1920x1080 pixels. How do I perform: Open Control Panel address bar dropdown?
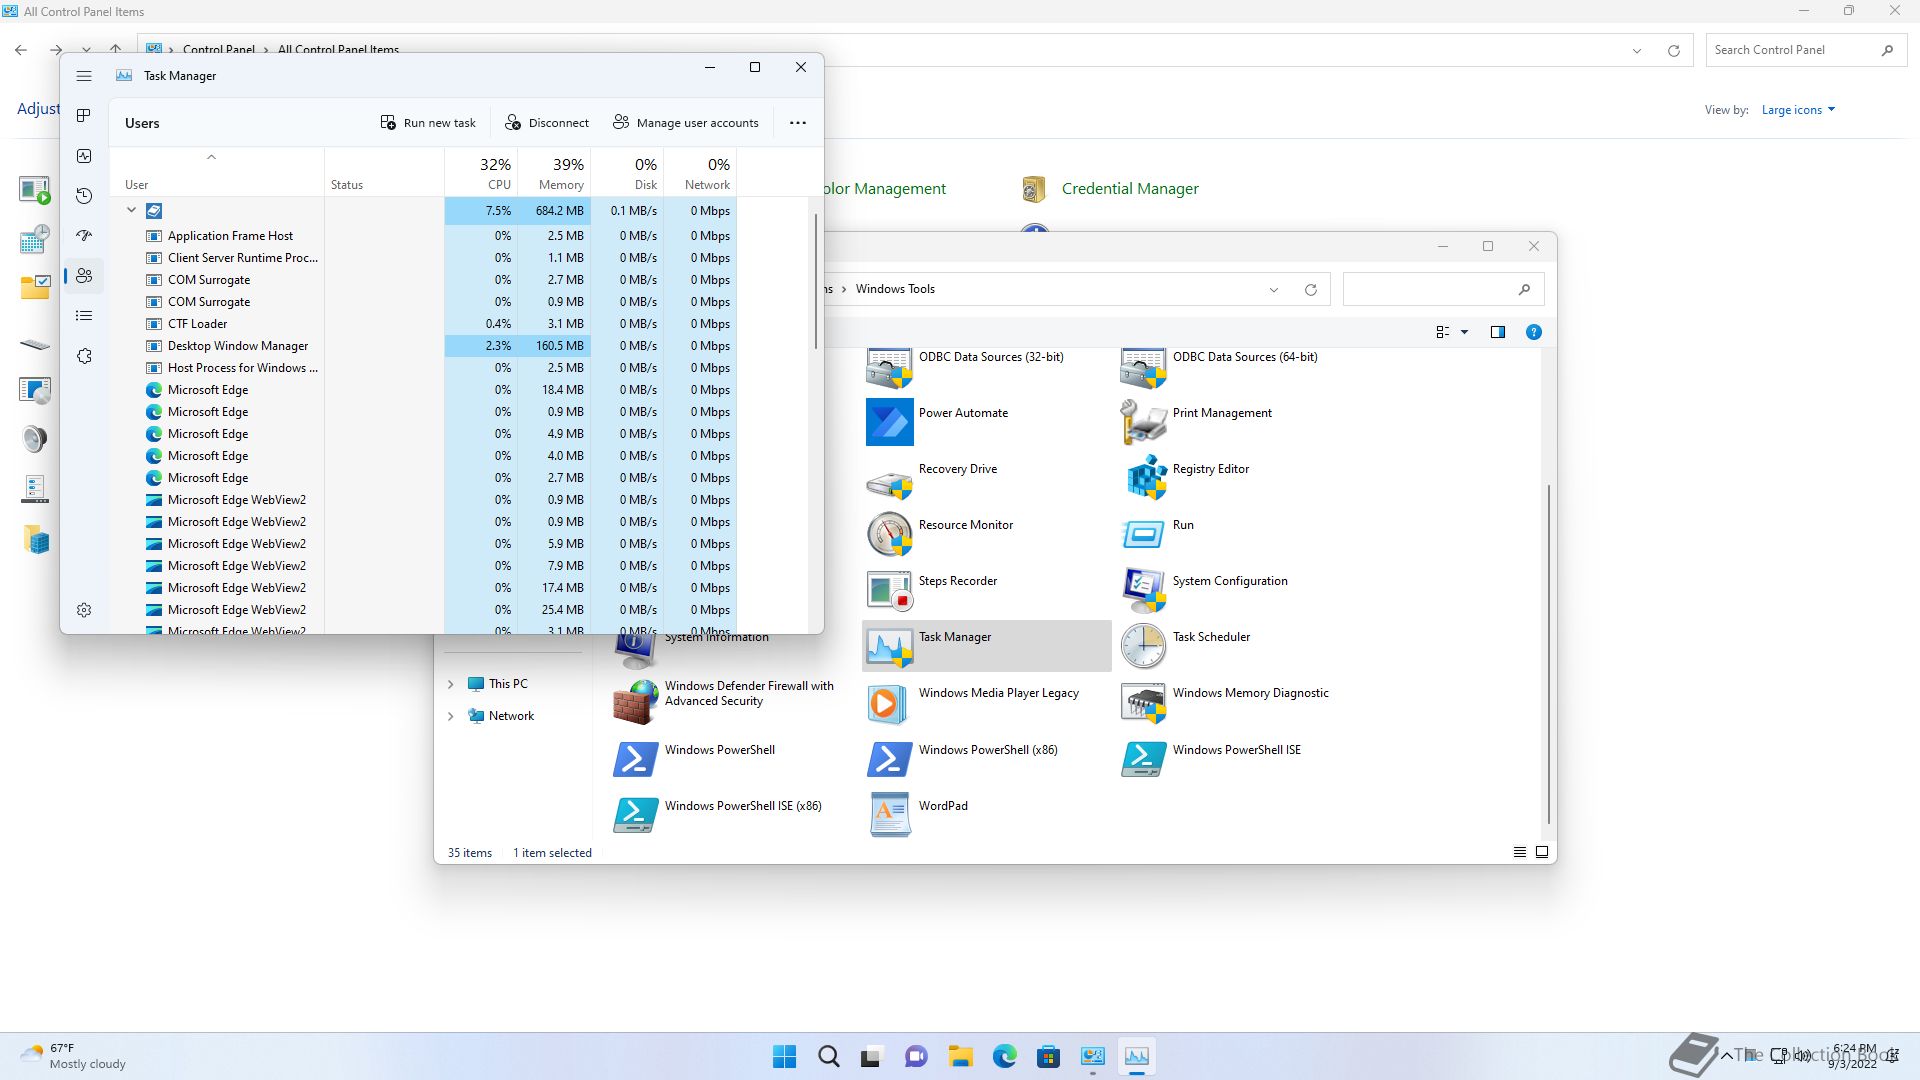click(x=1637, y=51)
